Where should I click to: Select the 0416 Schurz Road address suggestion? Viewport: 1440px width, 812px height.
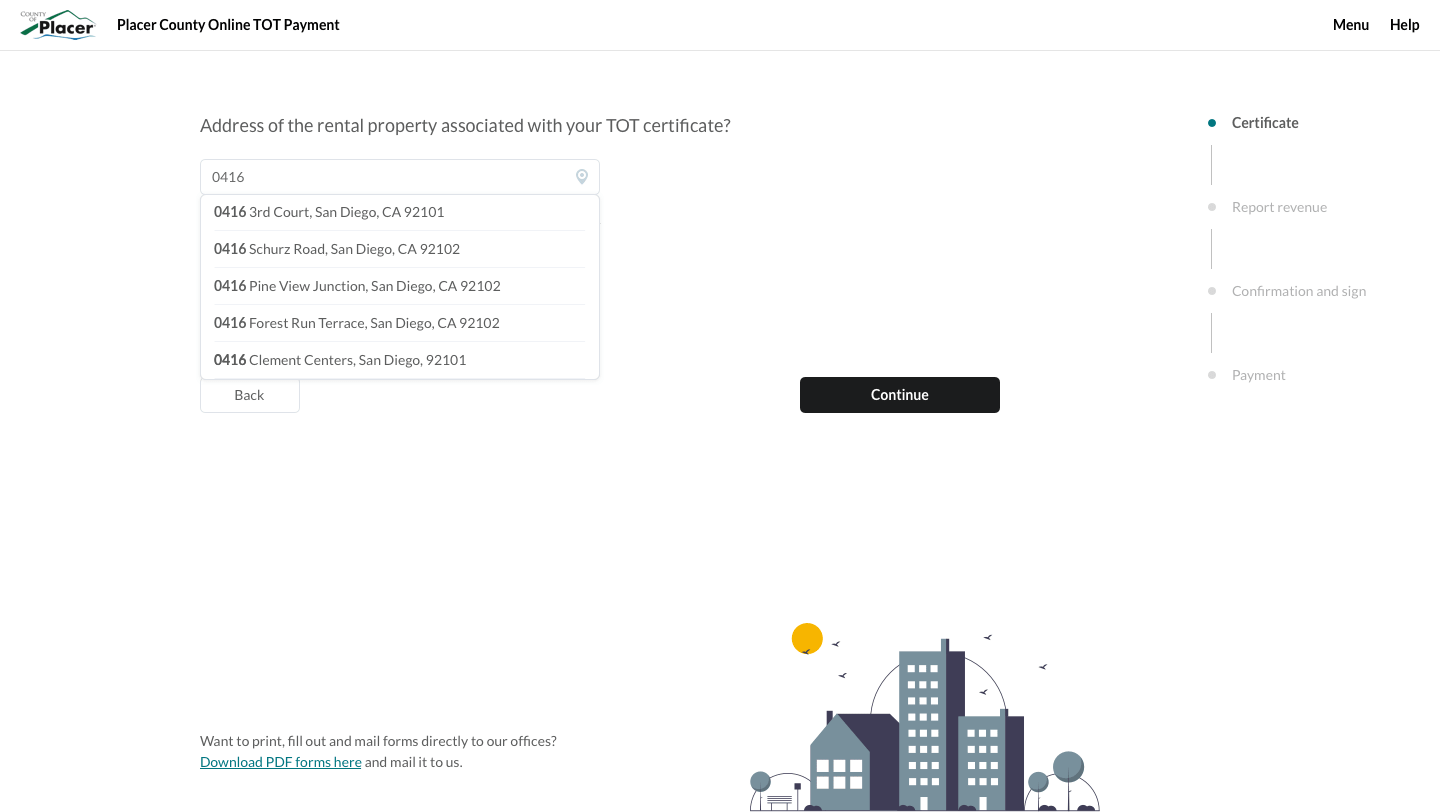[336, 248]
